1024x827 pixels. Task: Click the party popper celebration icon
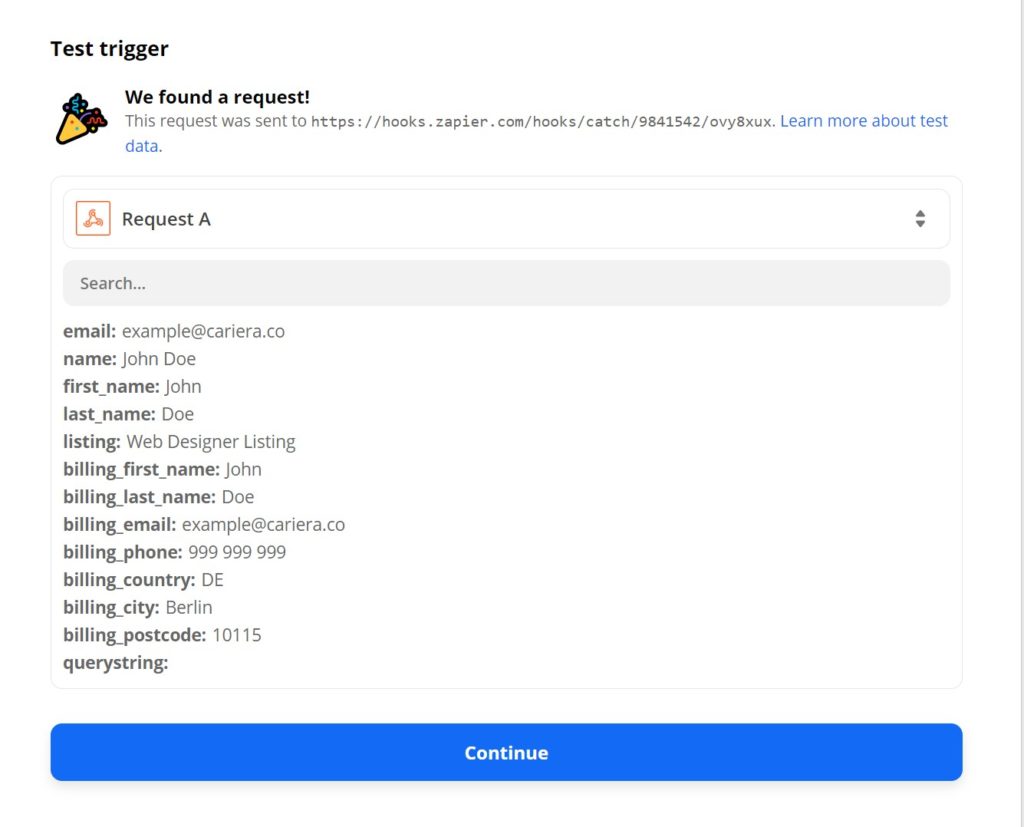pyautogui.click(x=81, y=119)
